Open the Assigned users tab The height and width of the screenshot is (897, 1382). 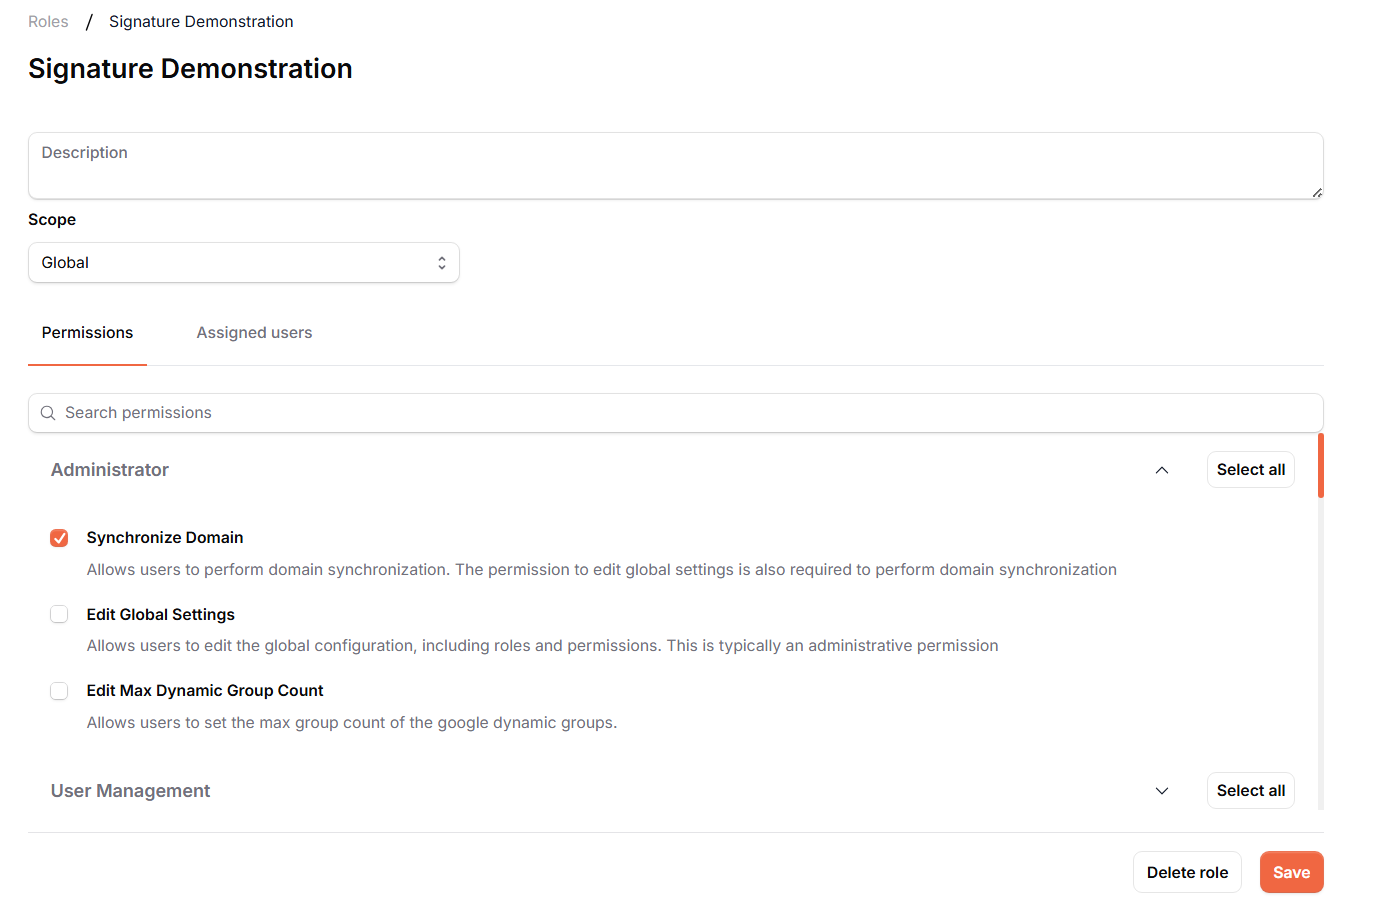[254, 333]
